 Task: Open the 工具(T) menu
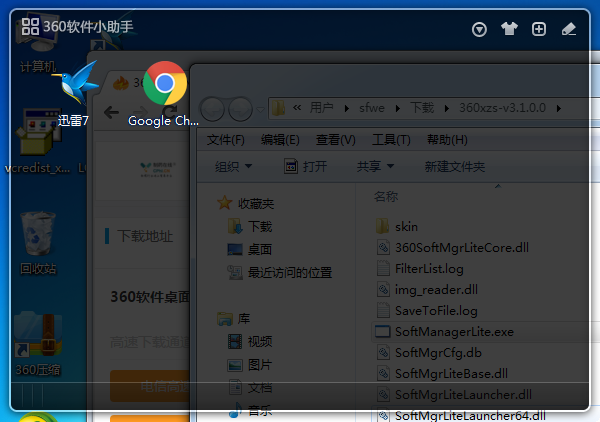(391, 140)
